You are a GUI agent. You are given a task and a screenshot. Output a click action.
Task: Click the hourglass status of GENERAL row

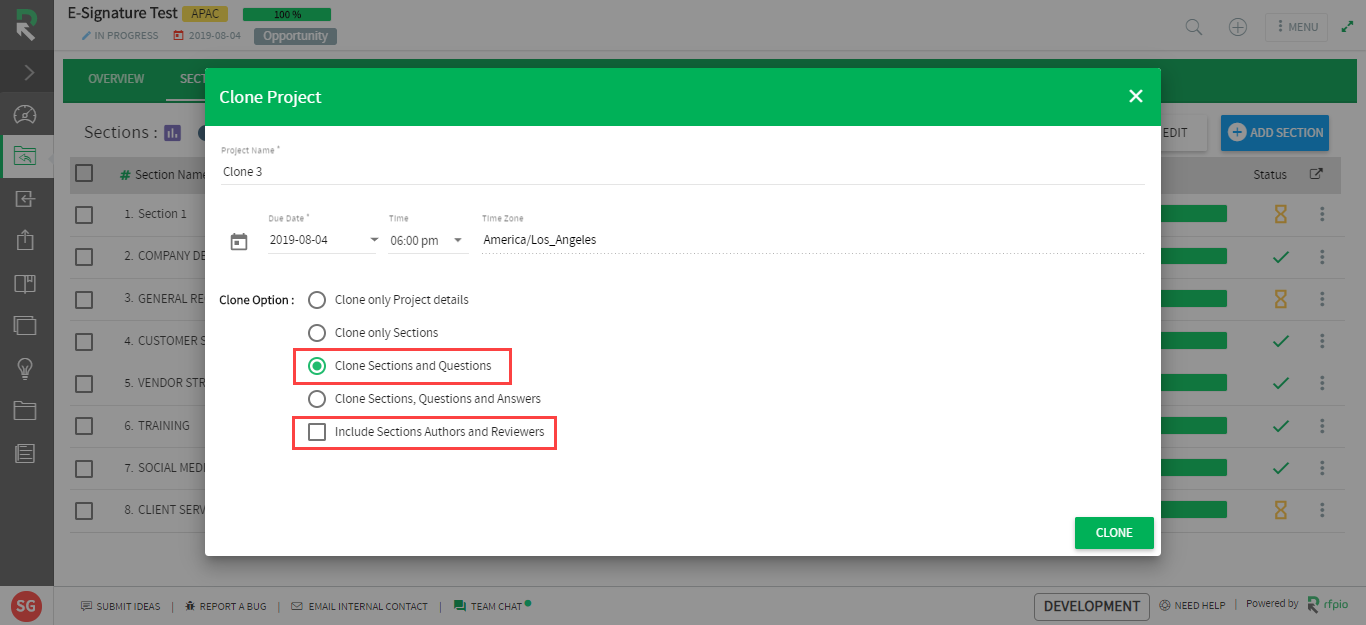coord(1280,299)
